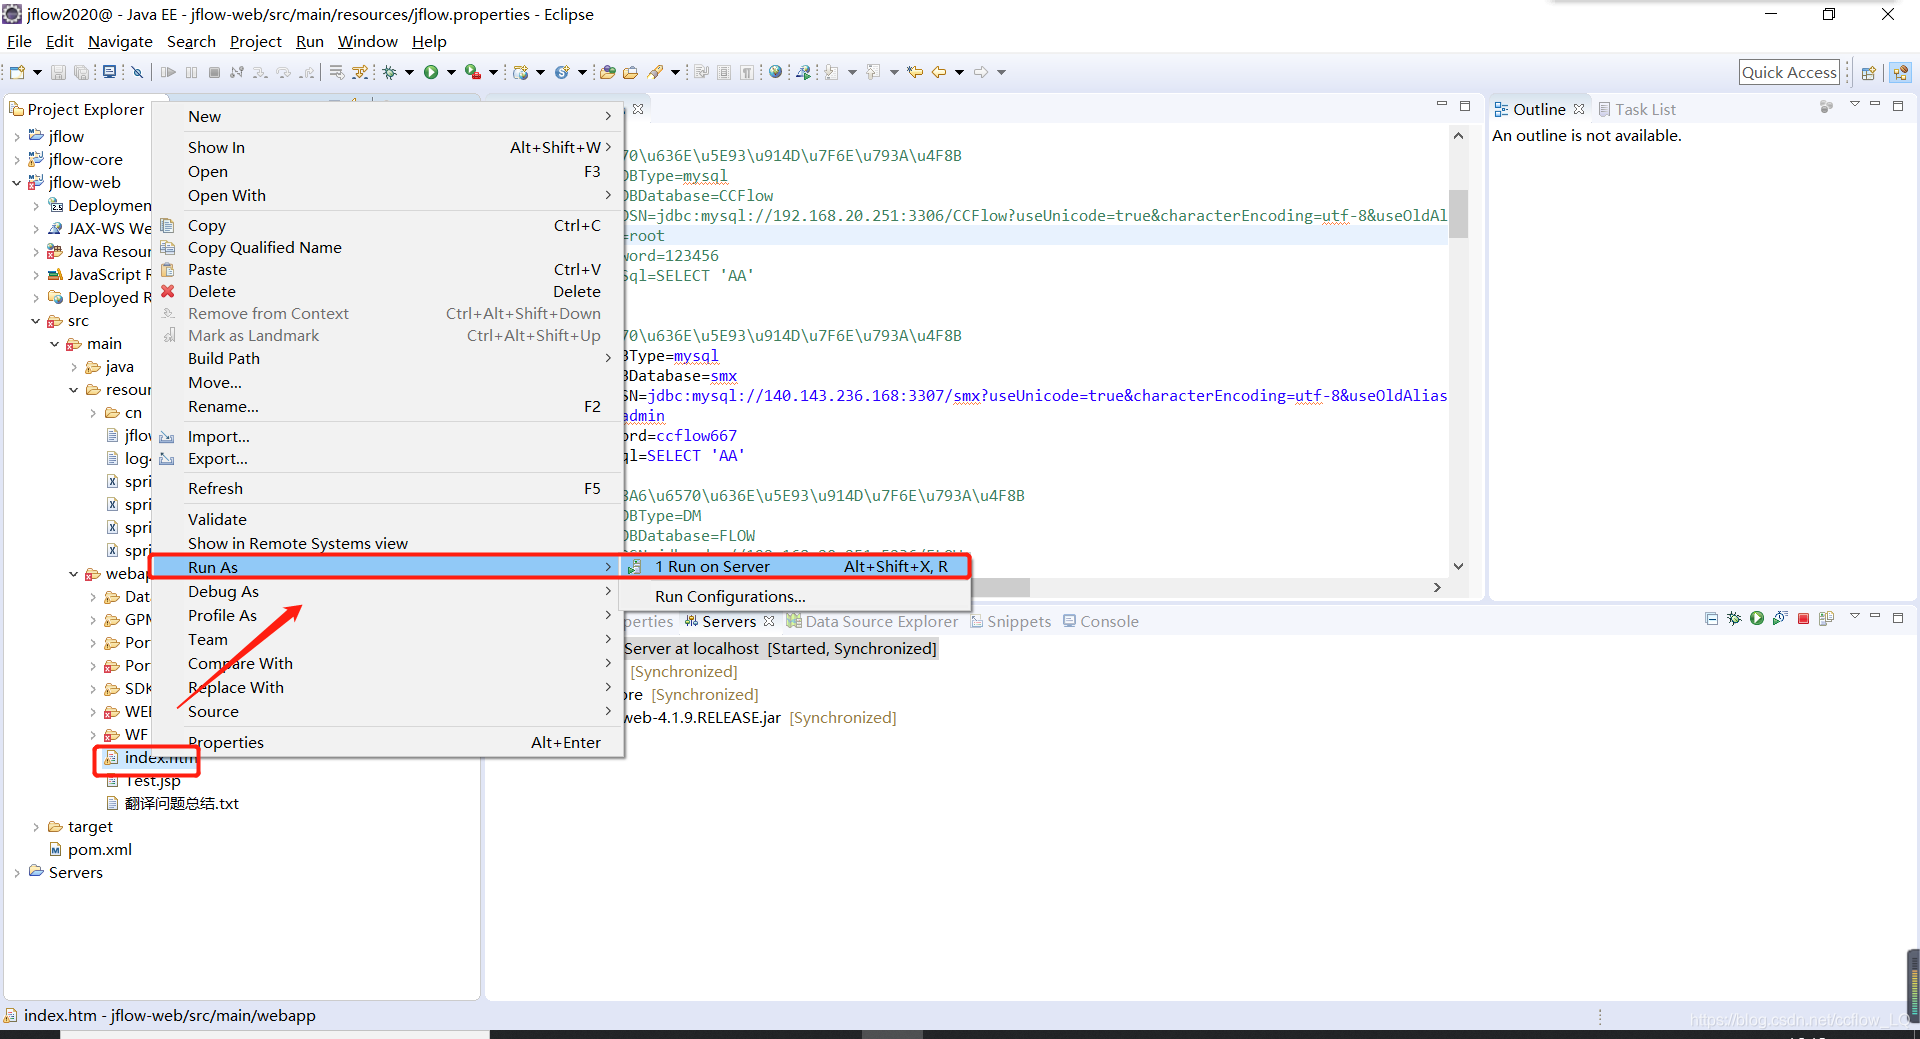Click the editor vertical scrollbar thumb
The height and width of the screenshot is (1039, 1920).
click(x=1458, y=214)
